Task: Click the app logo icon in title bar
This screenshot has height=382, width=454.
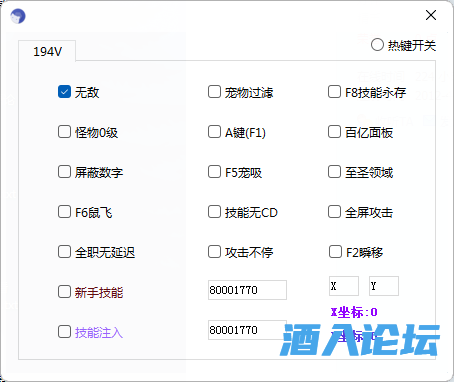Action: pos(18,16)
